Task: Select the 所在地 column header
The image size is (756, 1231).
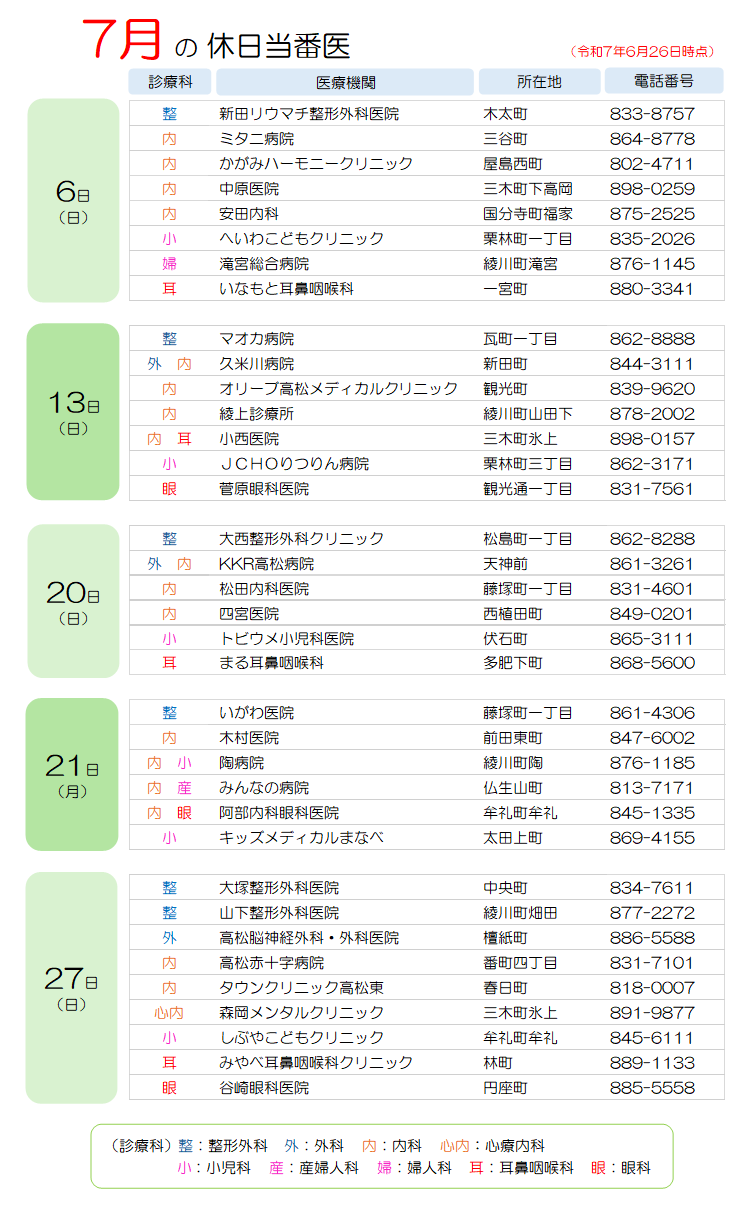Action: (x=539, y=82)
